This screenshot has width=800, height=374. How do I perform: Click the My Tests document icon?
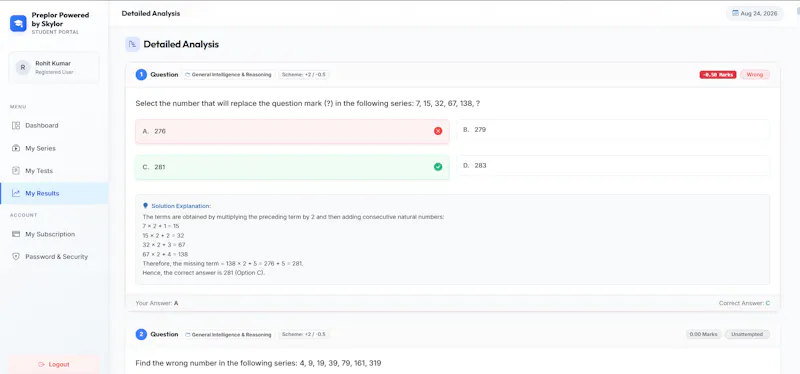click(16, 171)
